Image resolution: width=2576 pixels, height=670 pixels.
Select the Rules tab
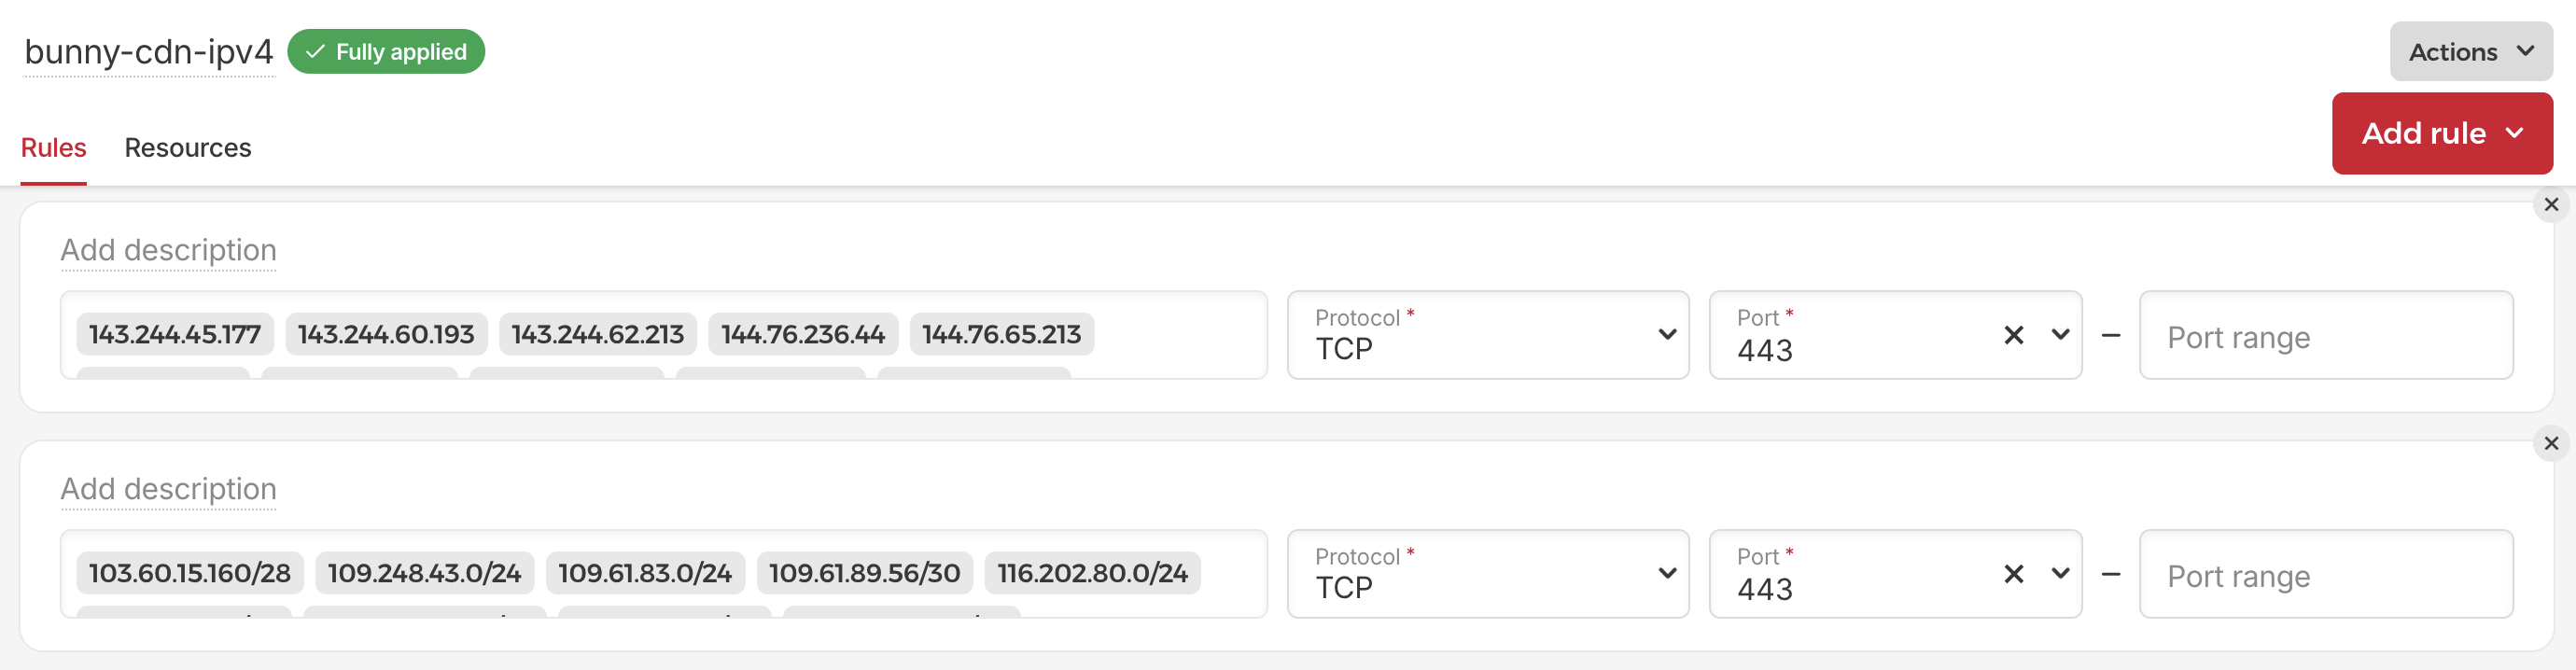(53, 148)
